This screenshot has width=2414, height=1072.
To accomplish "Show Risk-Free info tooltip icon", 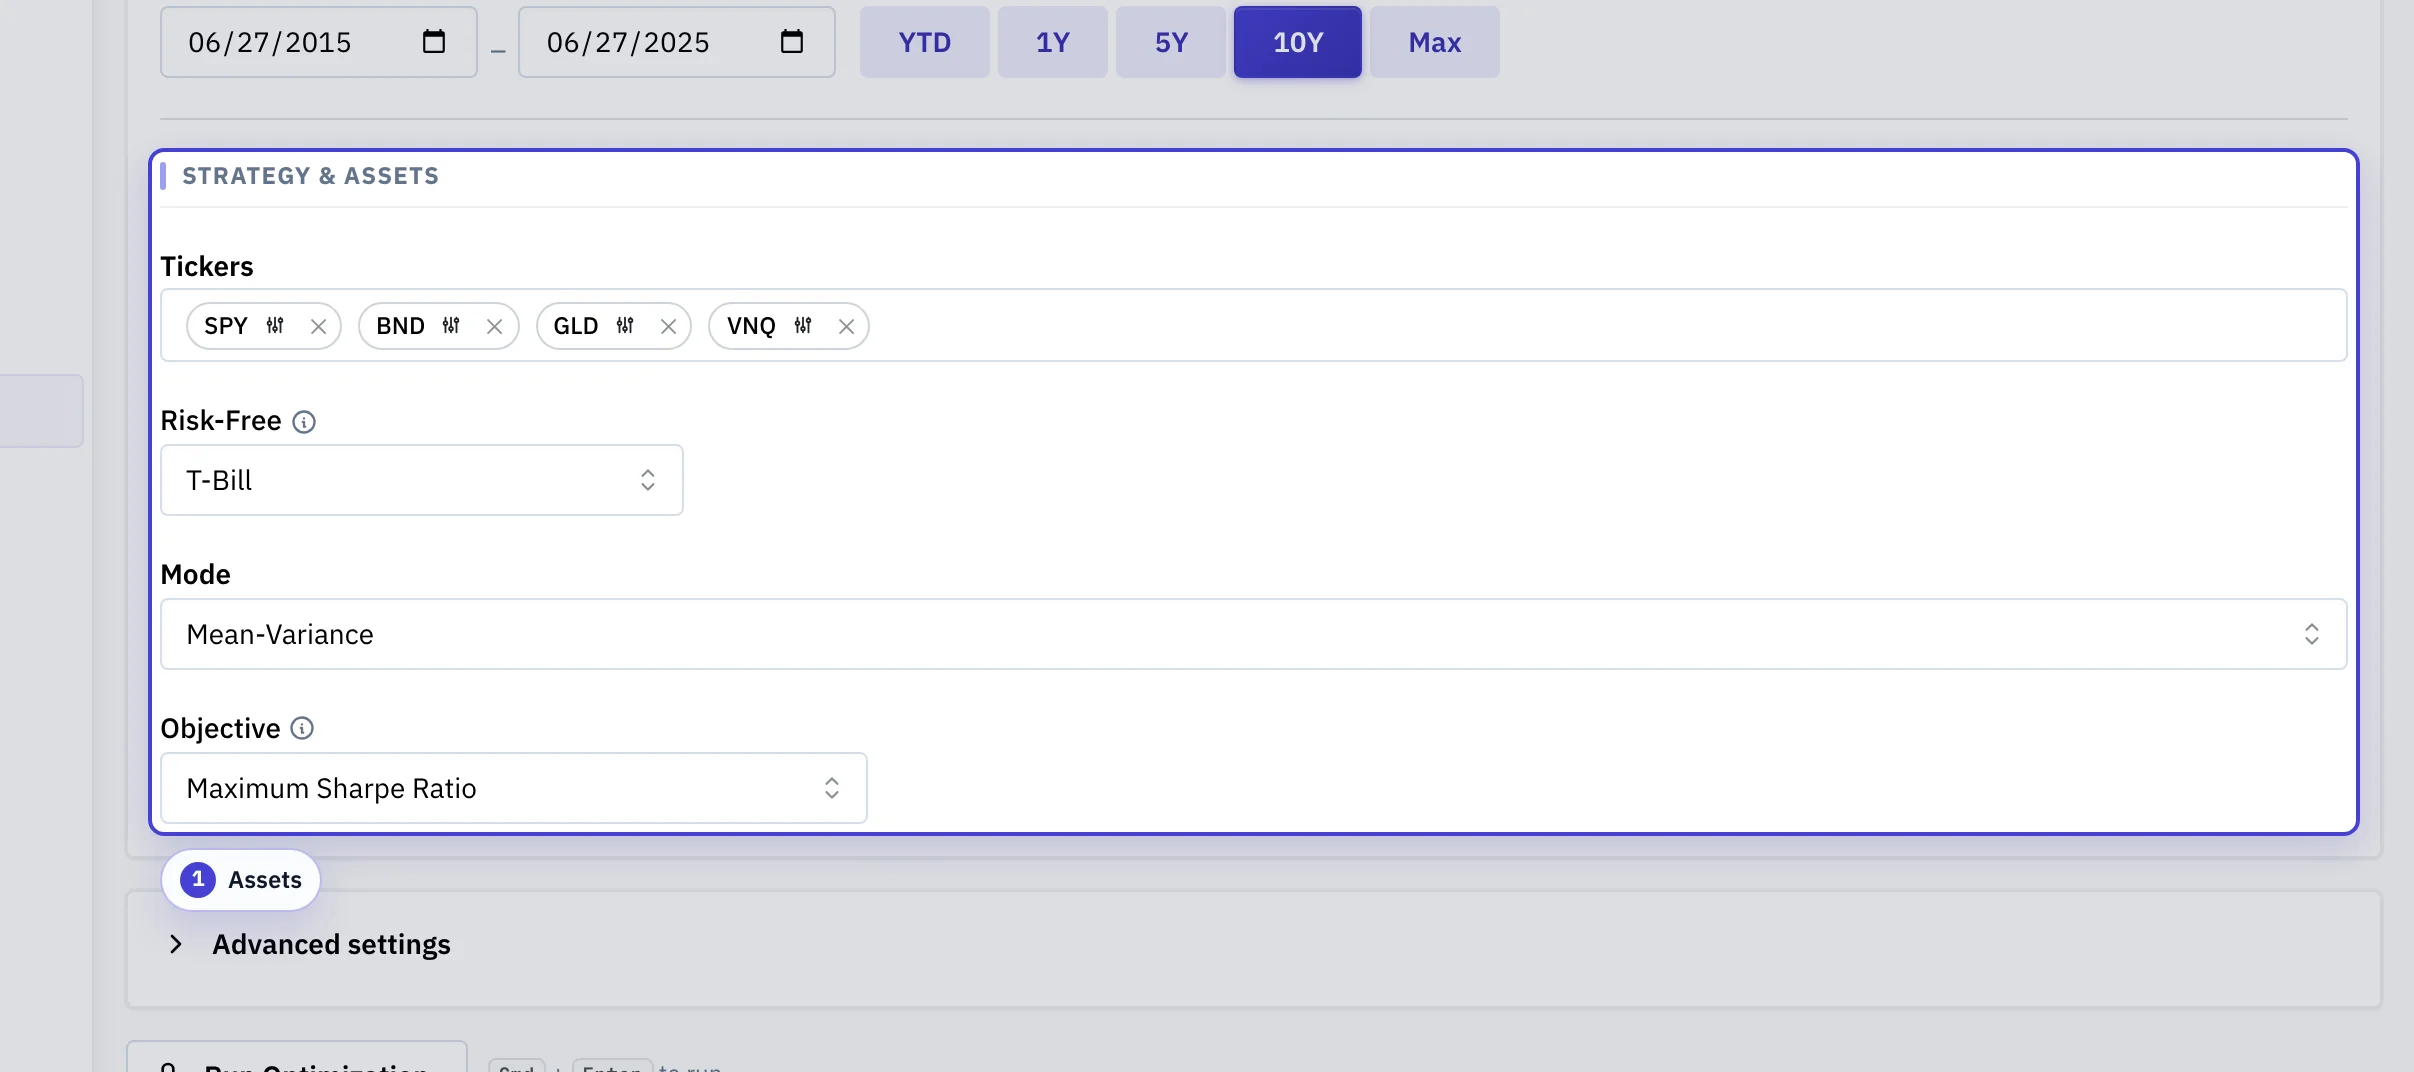I will [304, 422].
